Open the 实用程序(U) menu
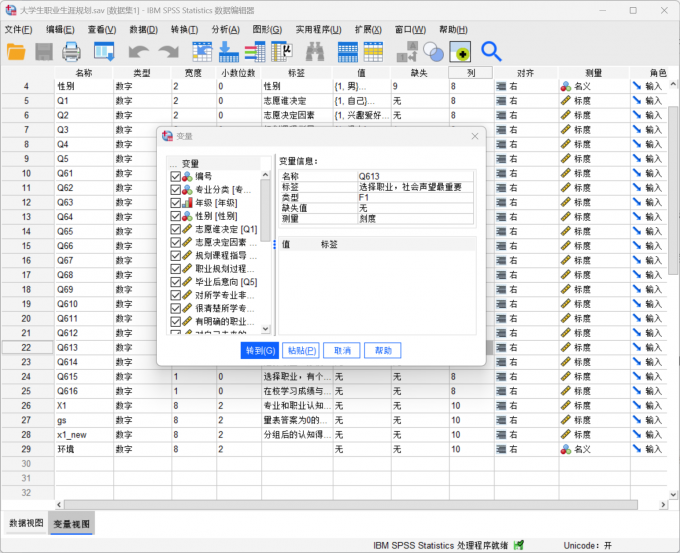 pyautogui.click(x=318, y=29)
